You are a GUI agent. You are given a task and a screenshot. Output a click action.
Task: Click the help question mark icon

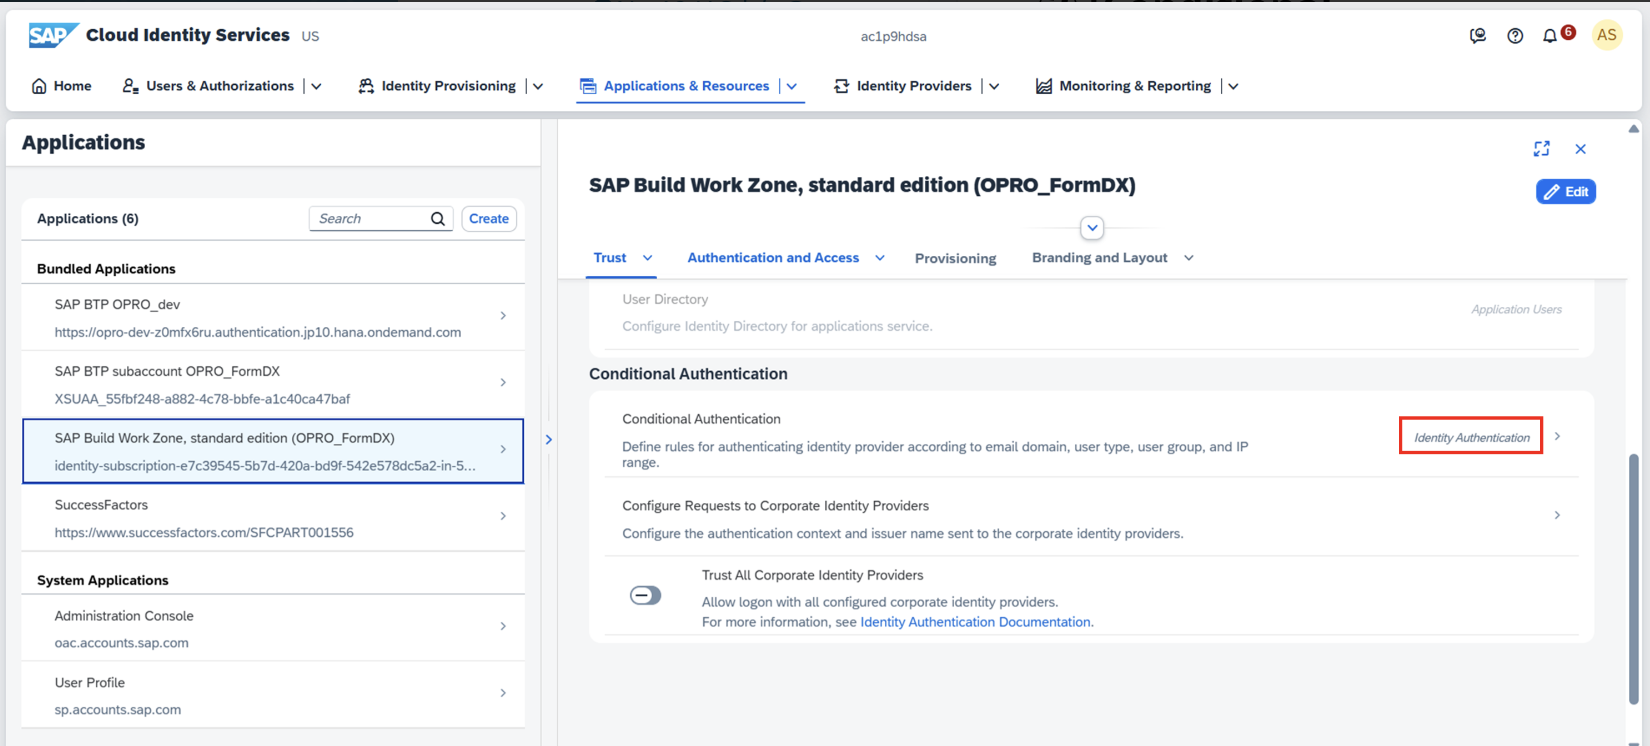tap(1515, 36)
